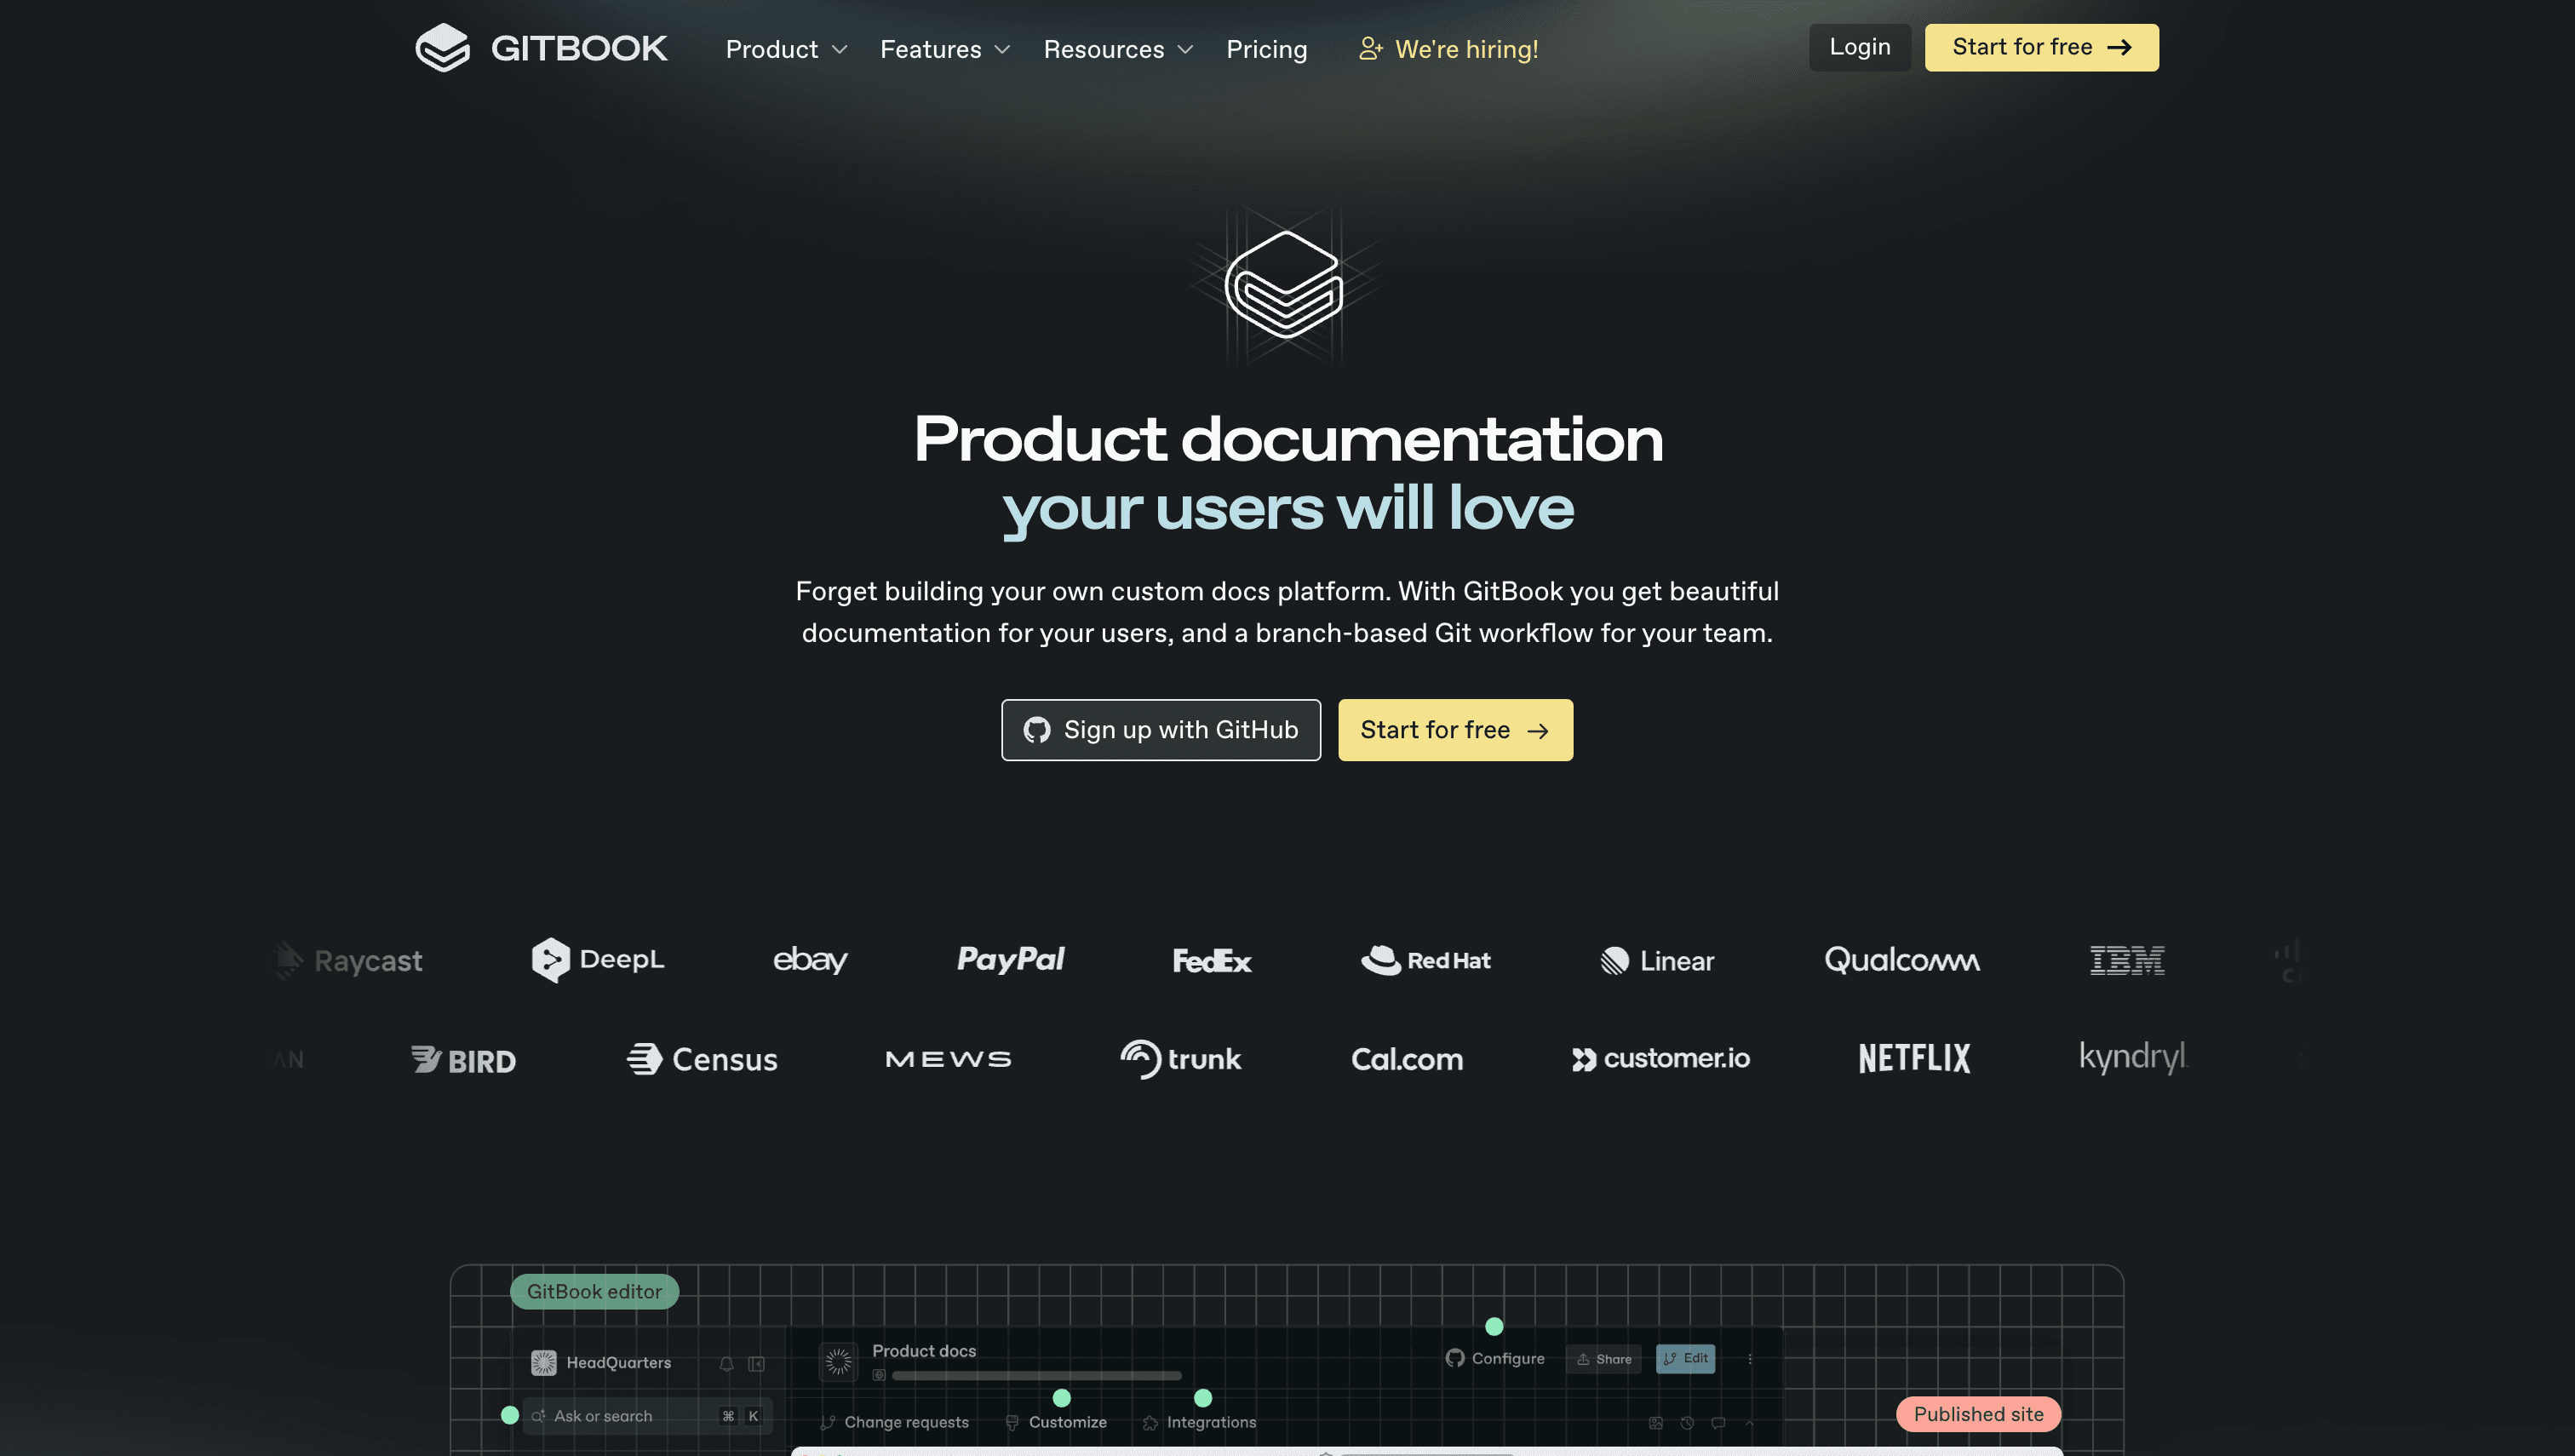2575x1456 pixels.
Task: Click the kyndryl logo
Action: [2133, 1057]
